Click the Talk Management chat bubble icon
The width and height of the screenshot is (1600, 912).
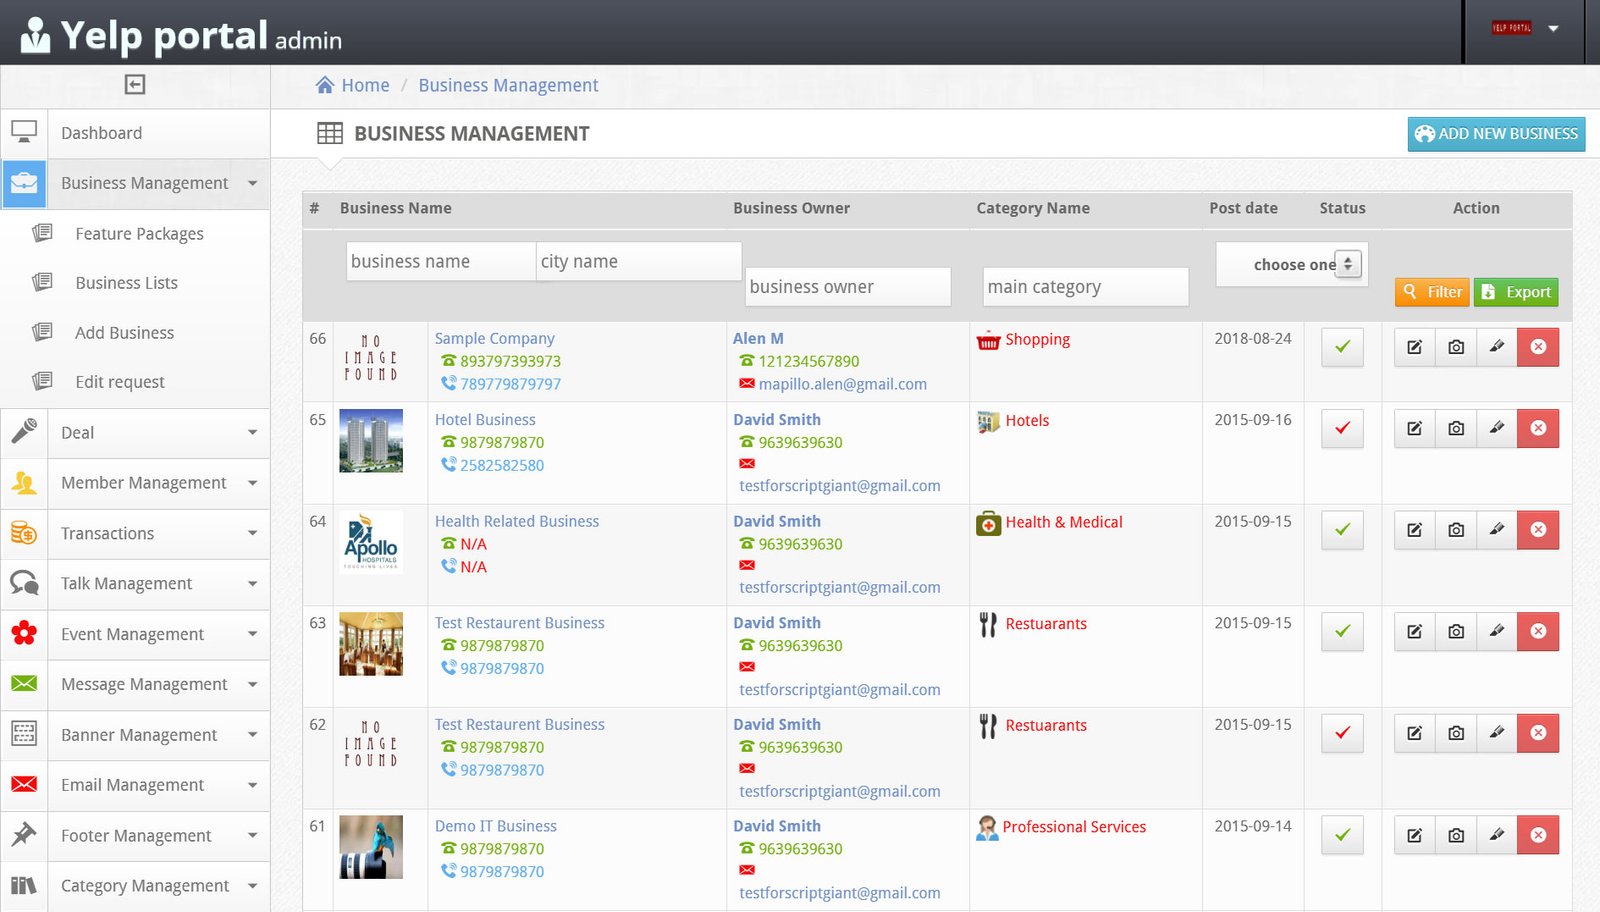[24, 583]
